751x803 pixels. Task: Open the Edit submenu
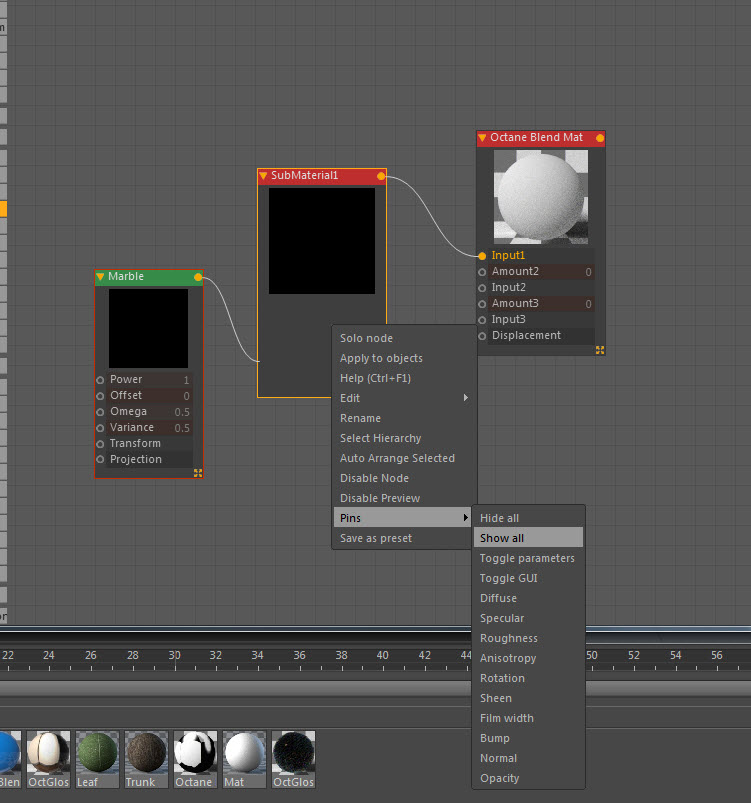coord(402,398)
